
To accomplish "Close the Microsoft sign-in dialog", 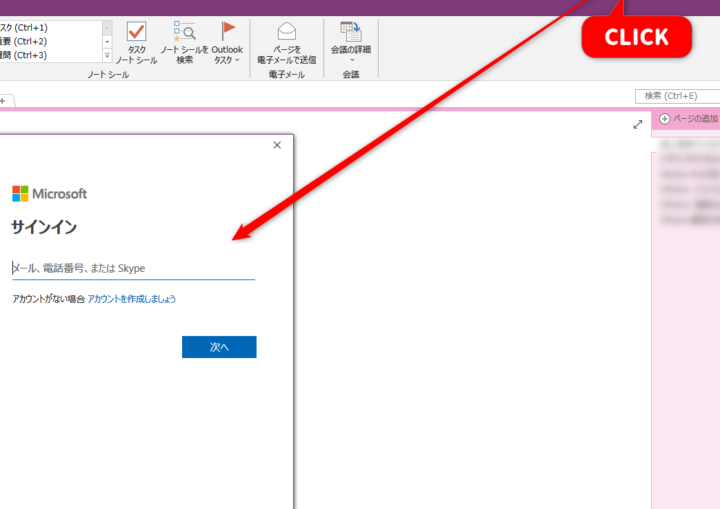I will (277, 145).
